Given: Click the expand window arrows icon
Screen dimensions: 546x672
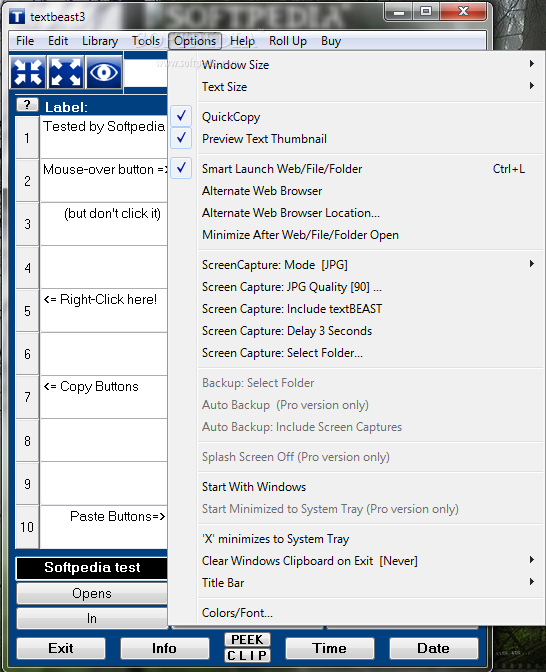Looking at the screenshot, I should coord(66,72).
